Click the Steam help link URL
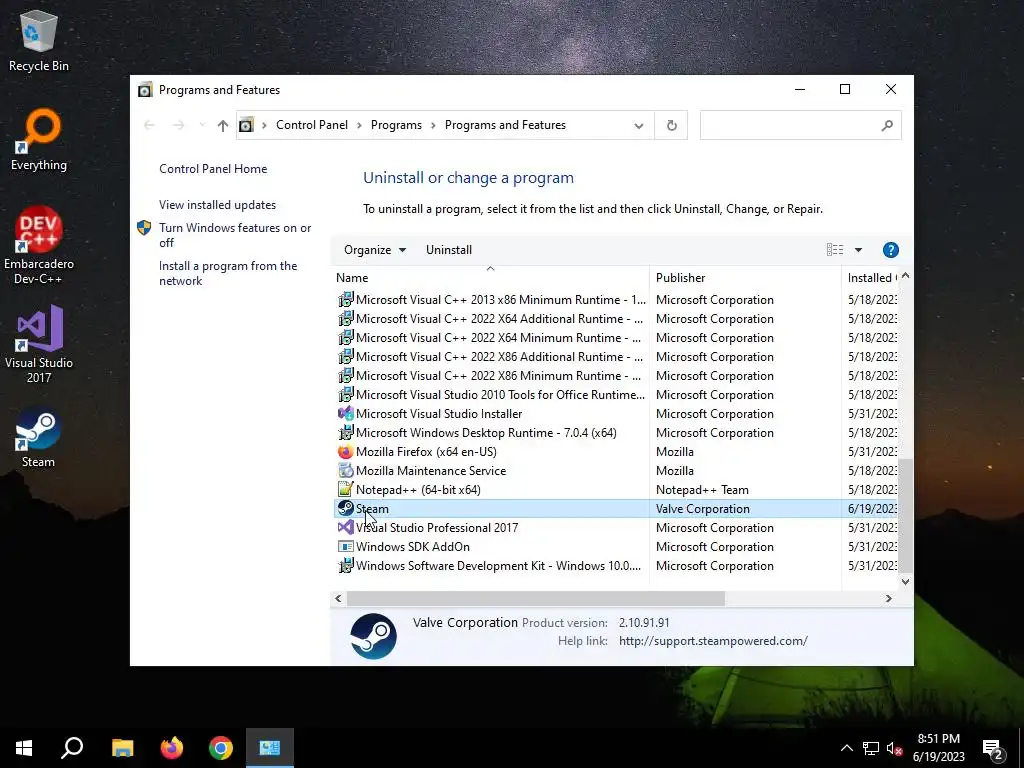Screen dimensions: 1024x768 click(x=713, y=641)
